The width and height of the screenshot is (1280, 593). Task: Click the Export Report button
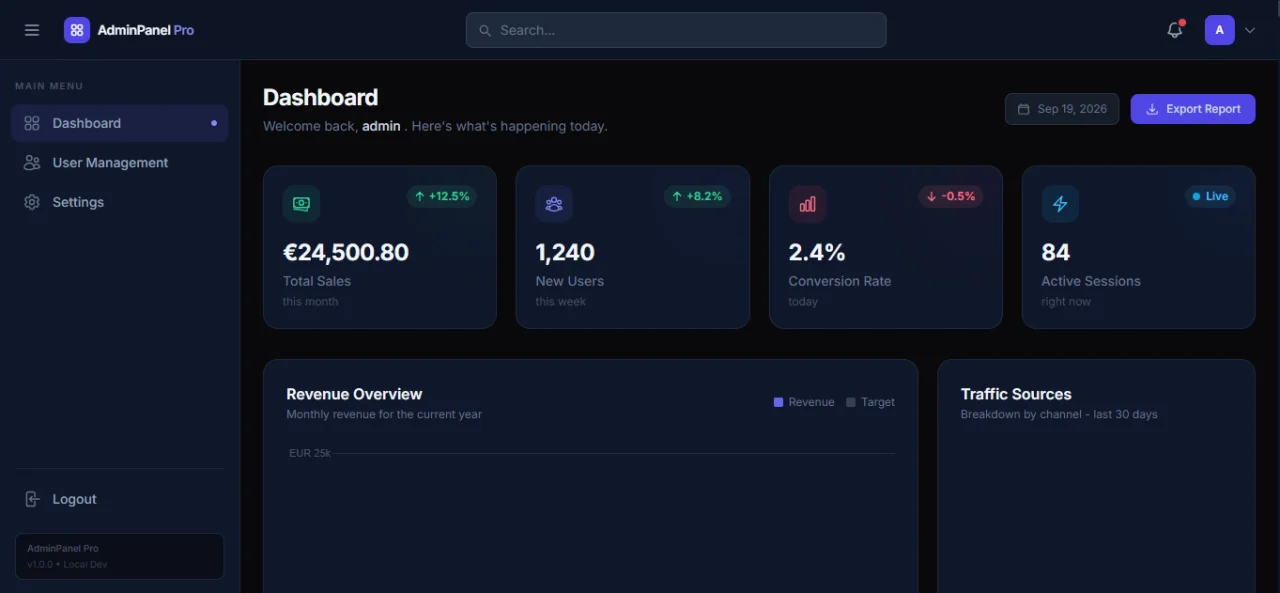(x=1193, y=109)
